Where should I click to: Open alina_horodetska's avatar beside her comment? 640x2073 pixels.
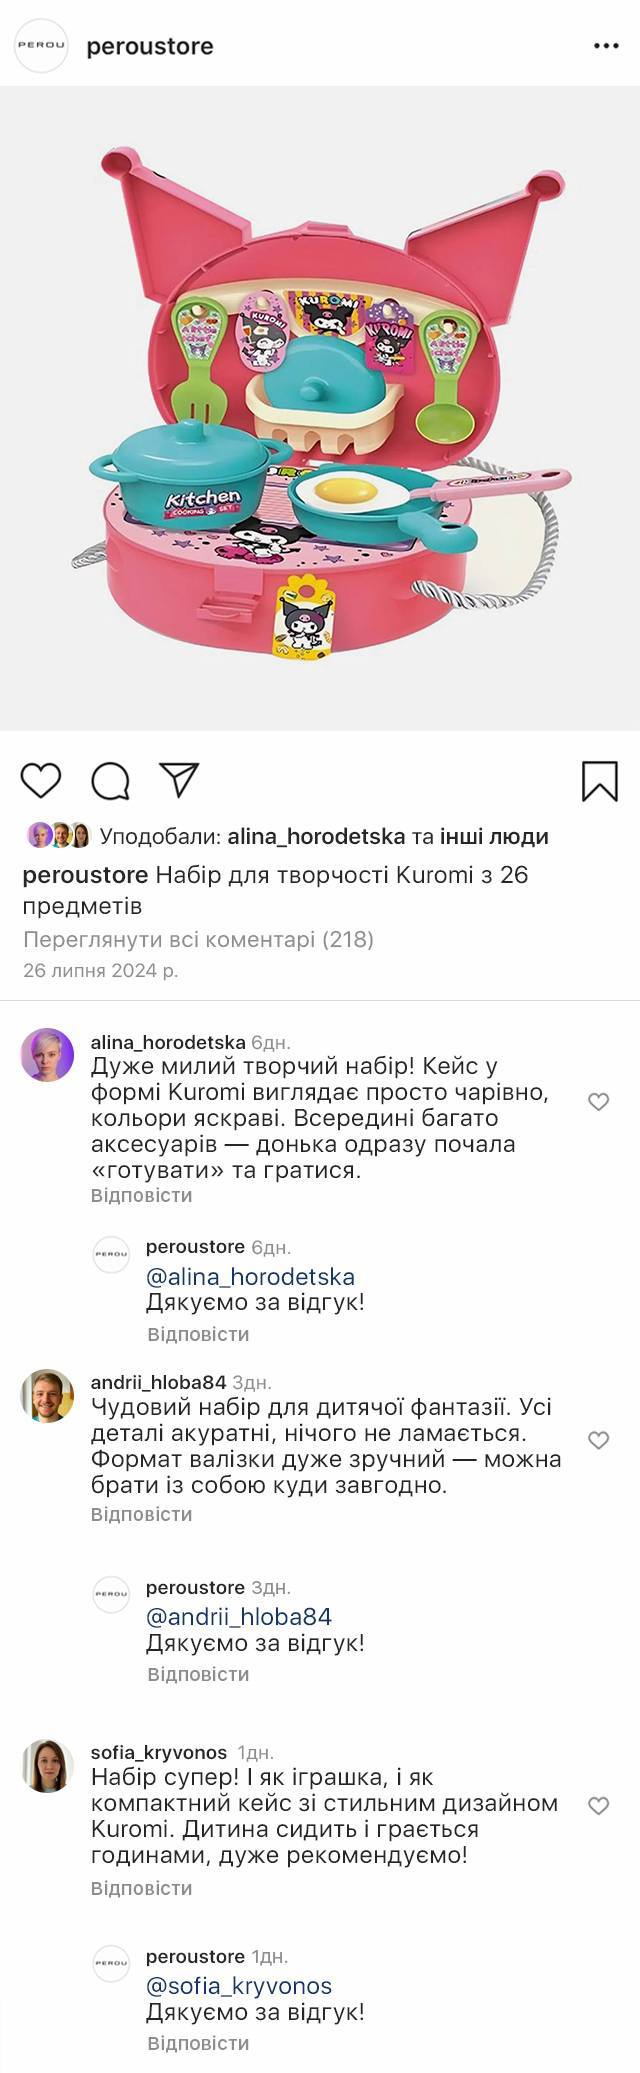point(47,1054)
